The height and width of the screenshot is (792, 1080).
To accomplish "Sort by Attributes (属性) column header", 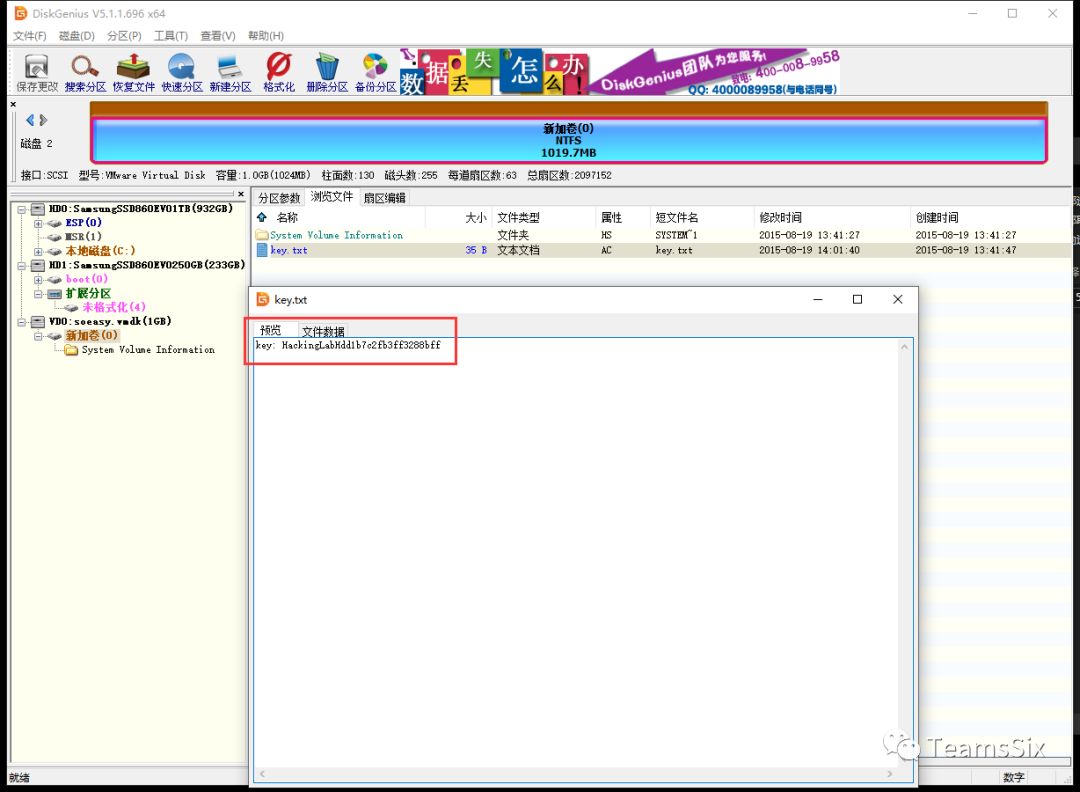I will coord(612,218).
